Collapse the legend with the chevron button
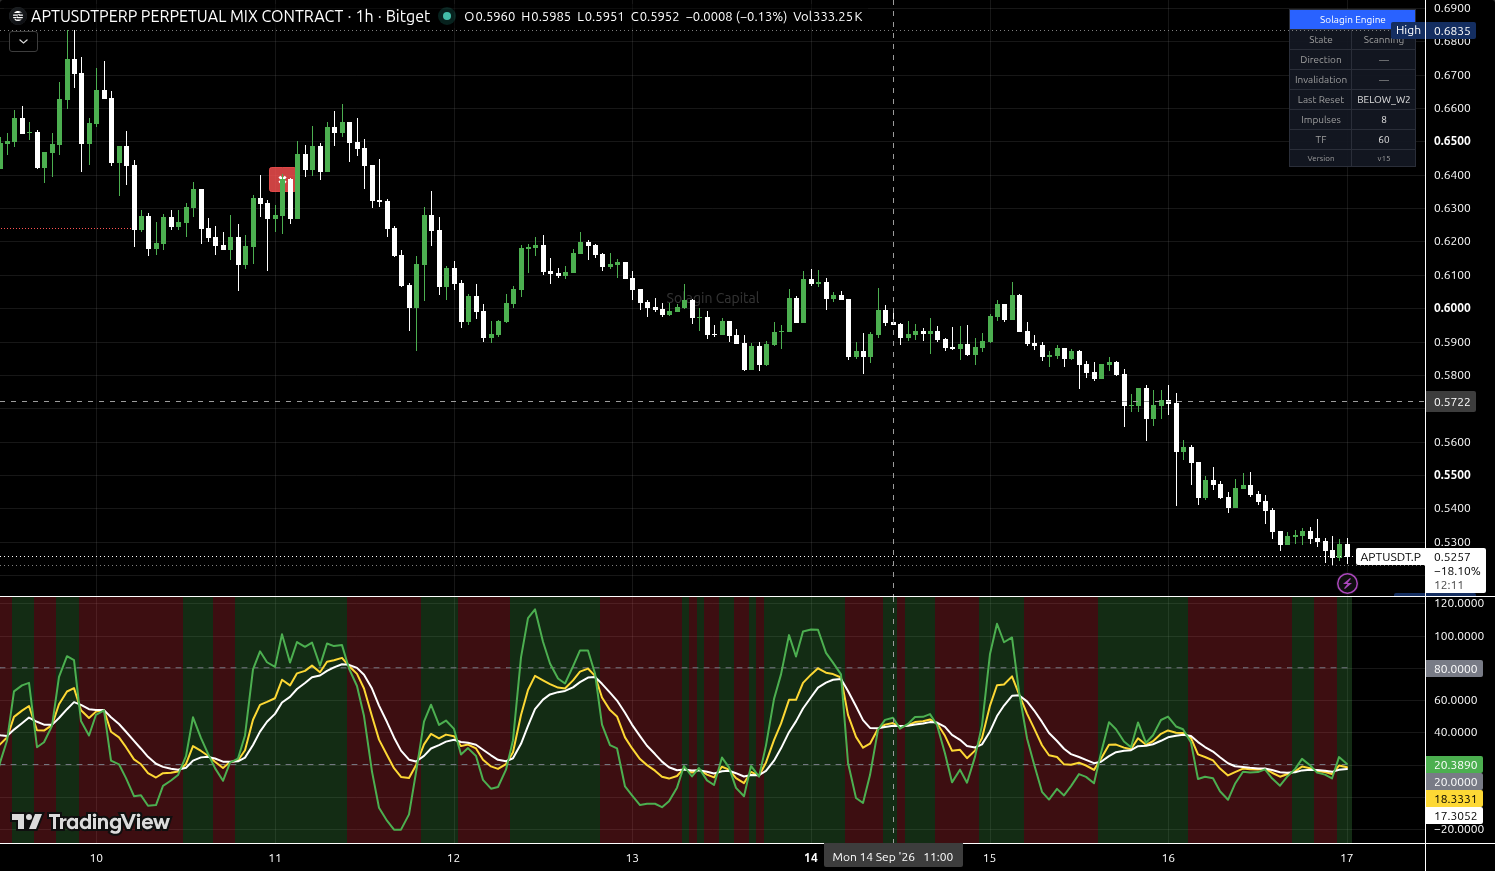Image resolution: width=1495 pixels, height=871 pixels. [x=23, y=42]
